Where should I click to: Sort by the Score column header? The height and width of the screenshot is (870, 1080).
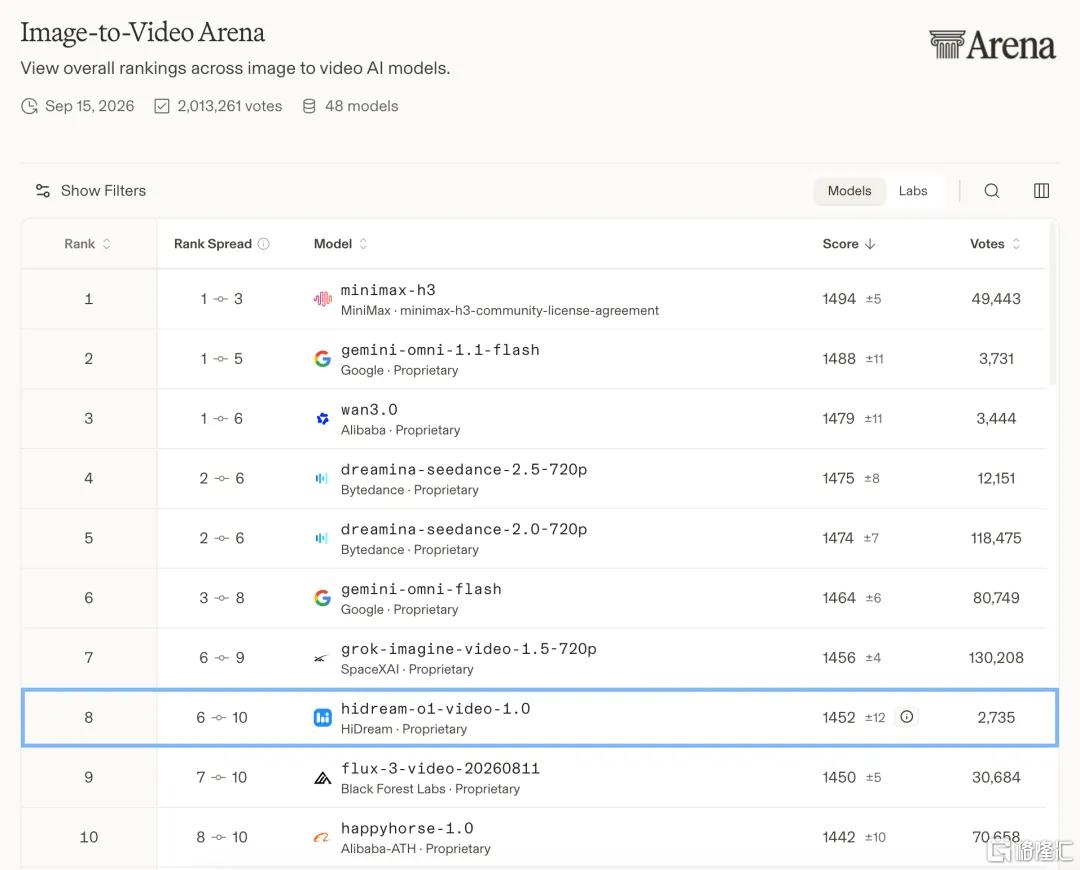[849, 244]
